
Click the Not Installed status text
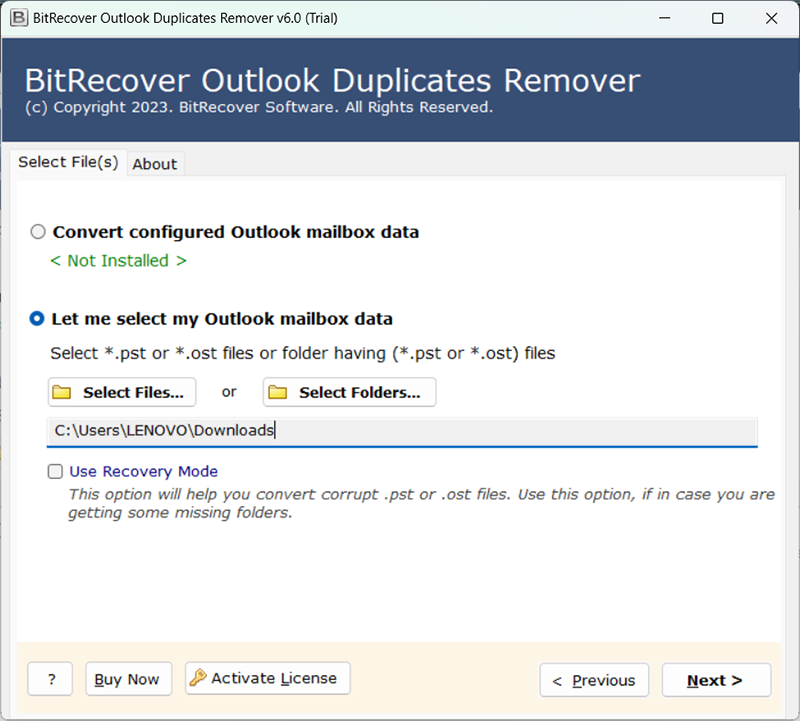click(x=118, y=261)
